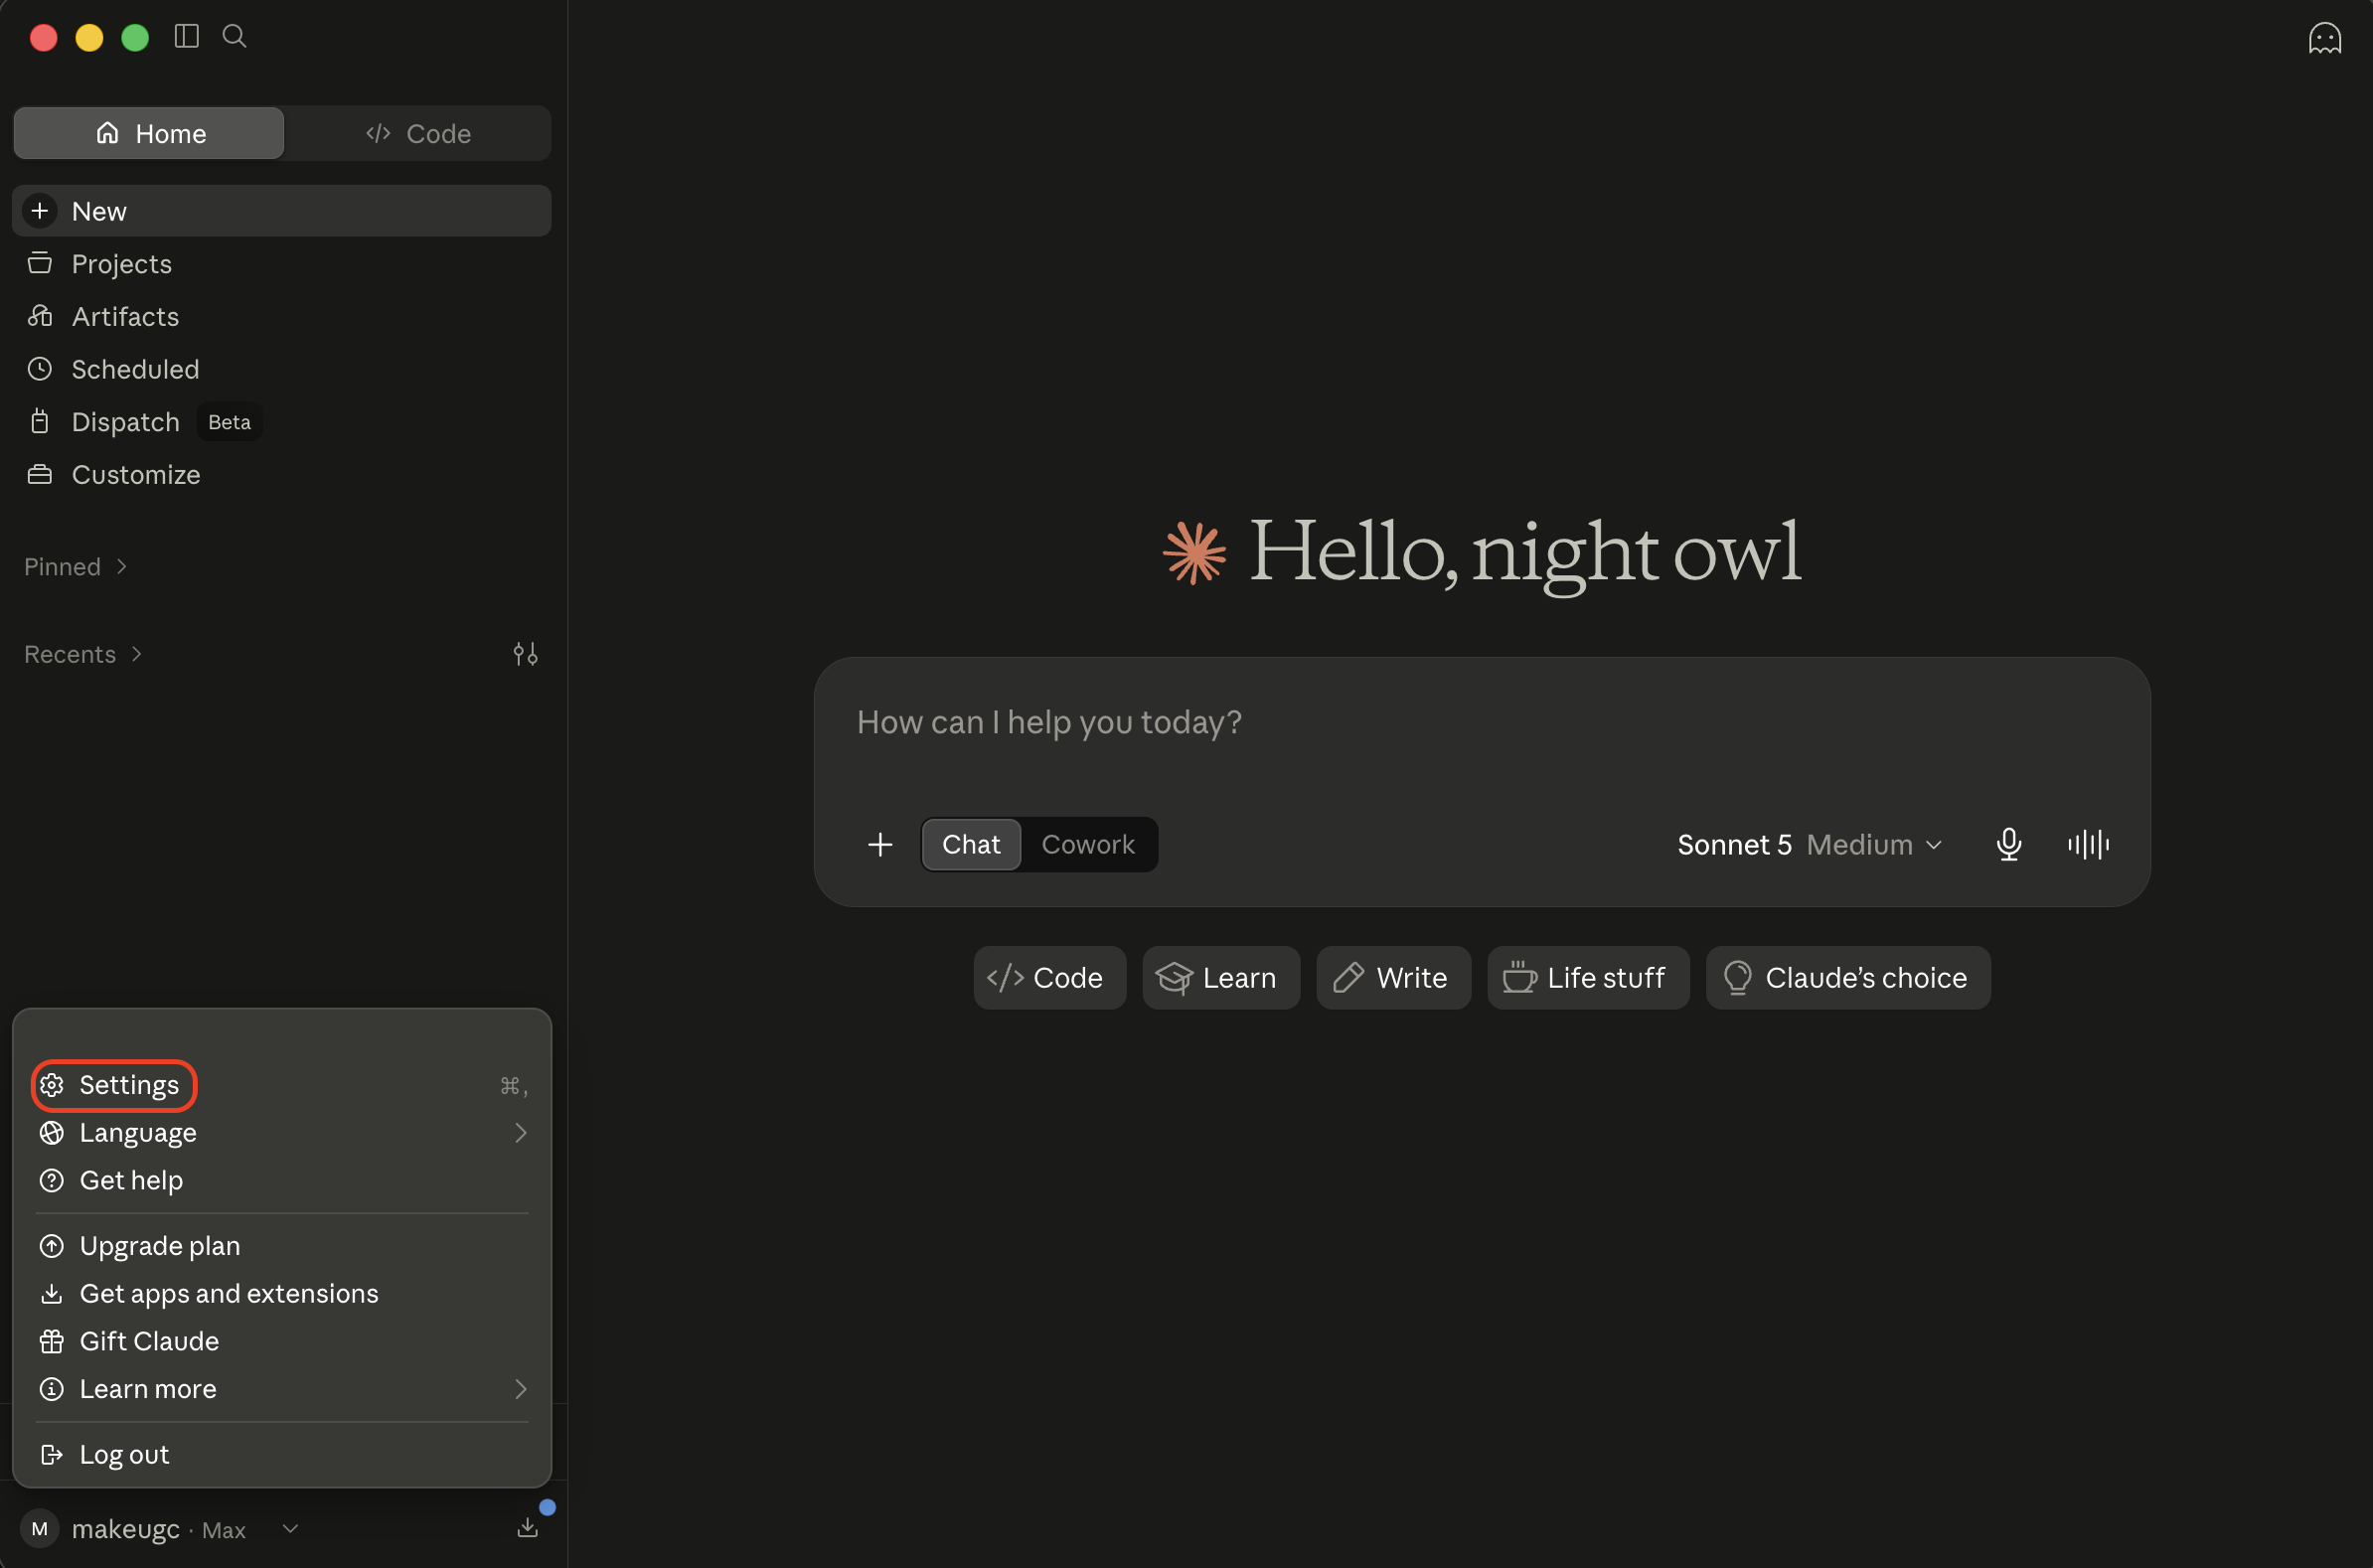Choose Upgrade plan from the menu

pos(282,1246)
